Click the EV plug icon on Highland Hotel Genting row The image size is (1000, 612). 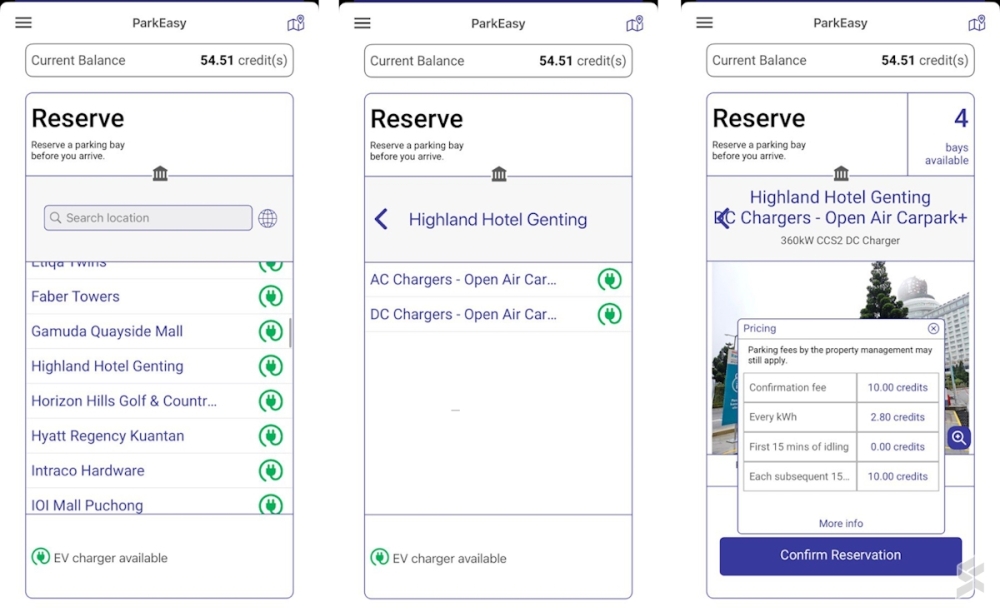(271, 366)
